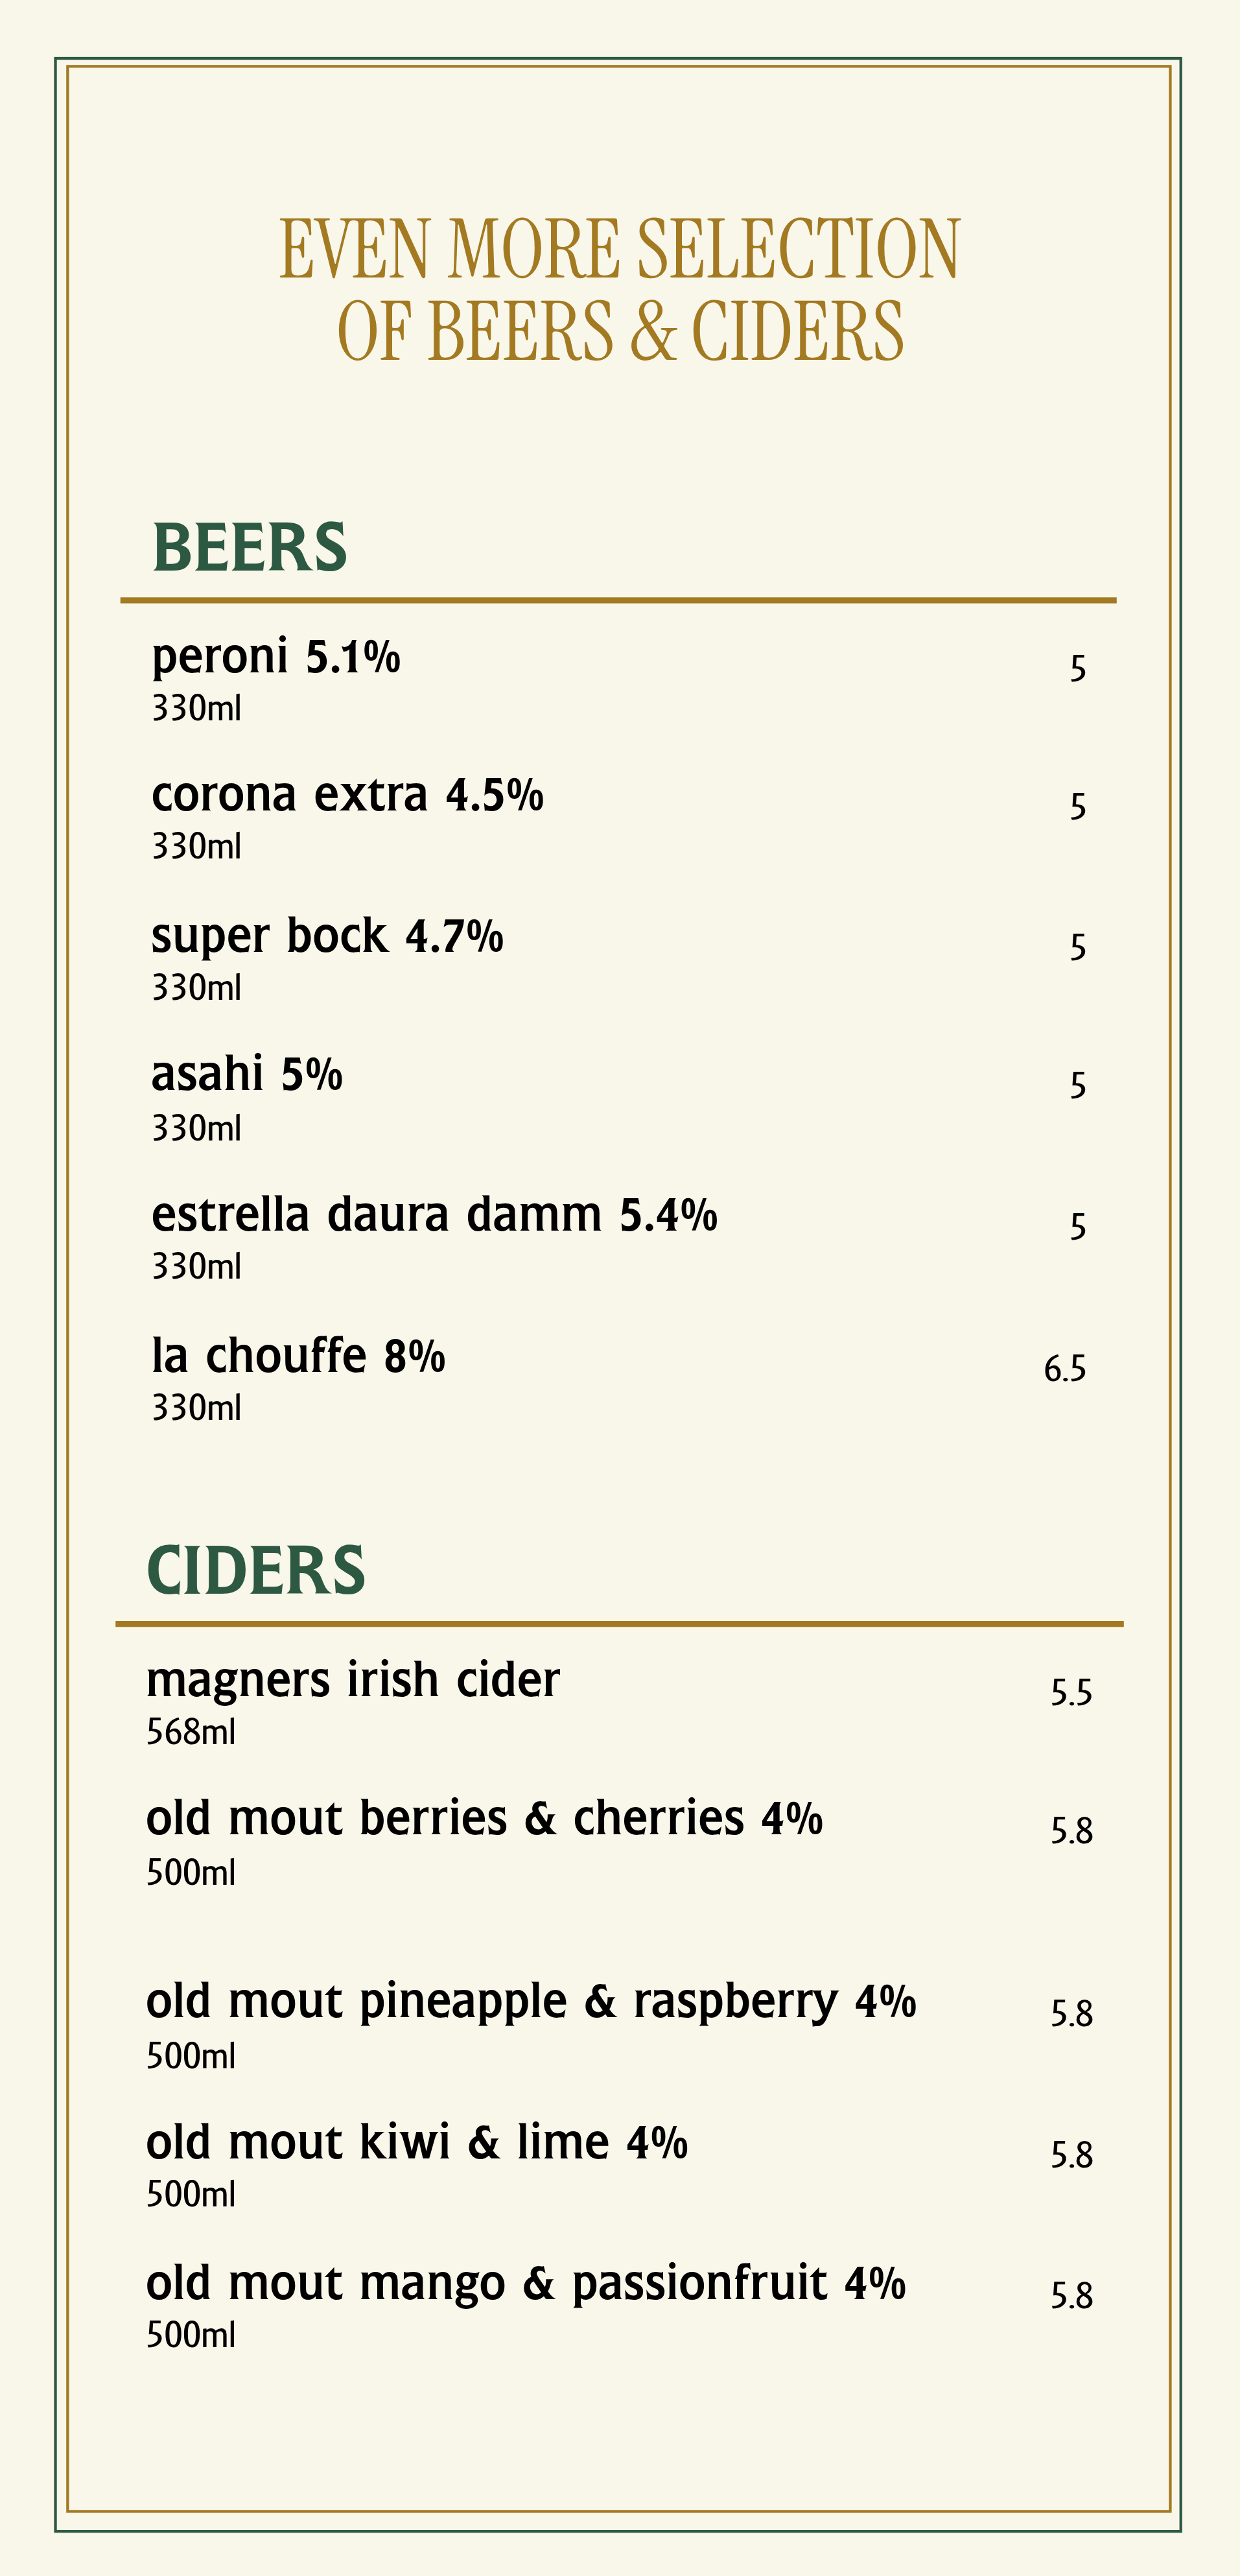Click the 5.5 price beside magners
This screenshot has width=1240, height=2576.
coord(1071,1692)
